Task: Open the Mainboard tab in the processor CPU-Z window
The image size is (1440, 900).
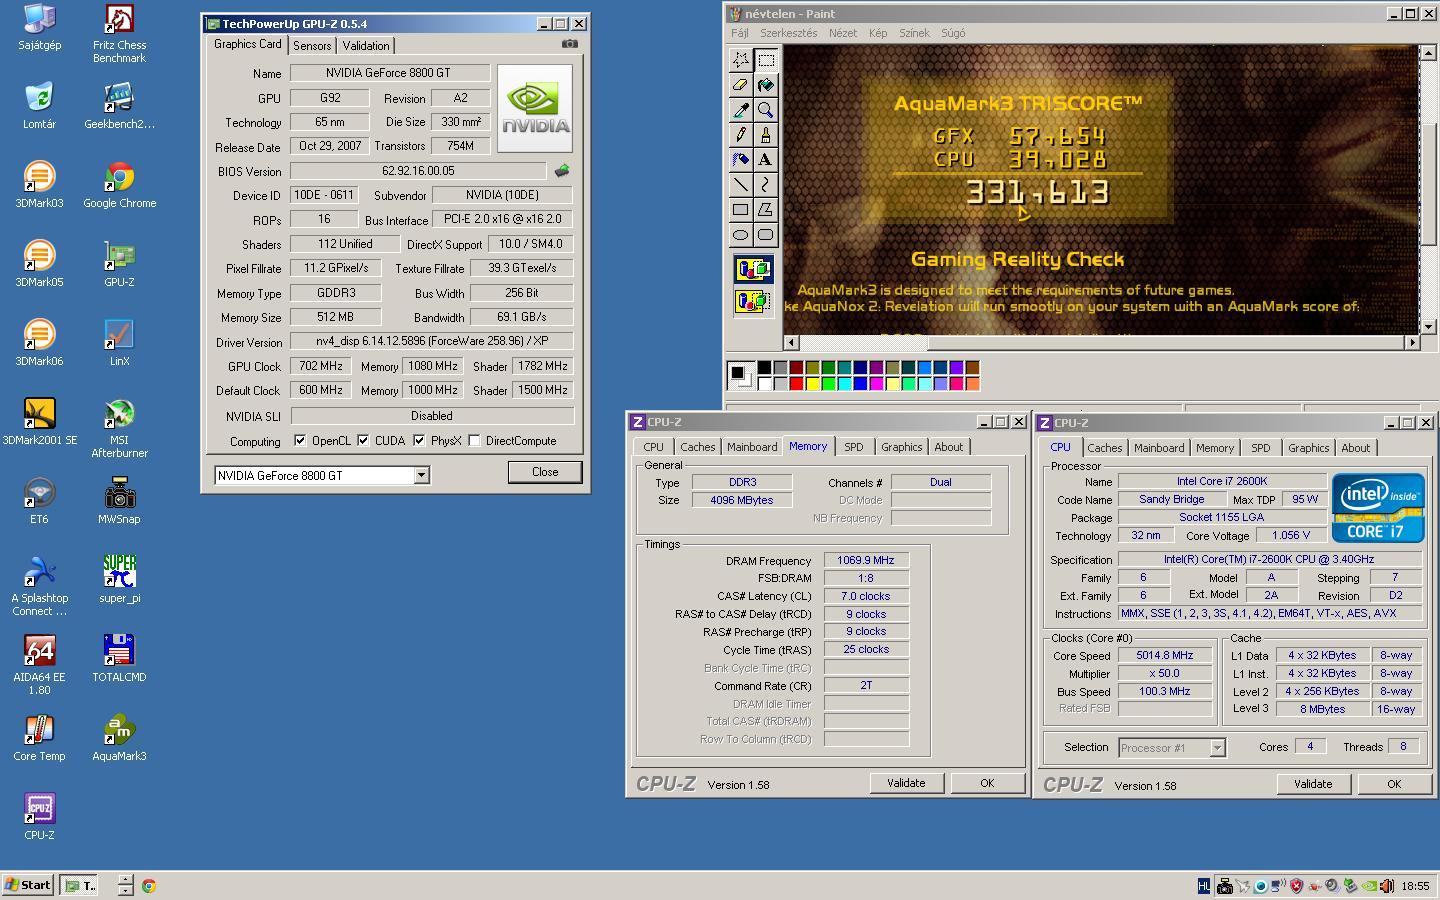Action: coord(1159,448)
